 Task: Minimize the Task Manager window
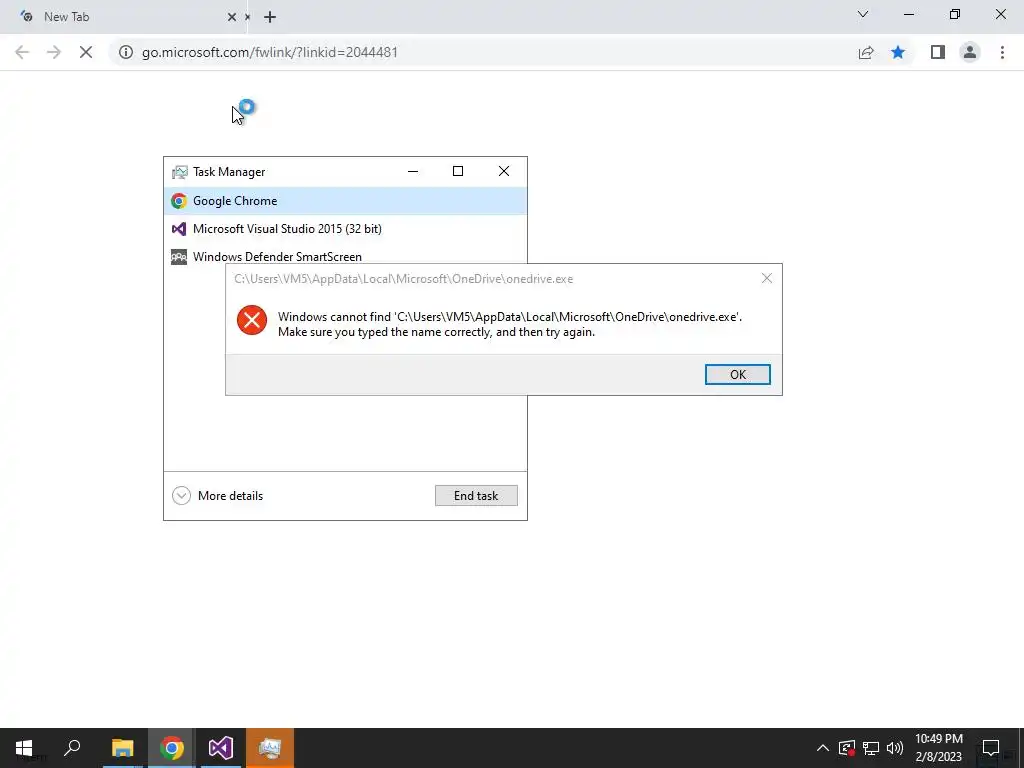[413, 171]
